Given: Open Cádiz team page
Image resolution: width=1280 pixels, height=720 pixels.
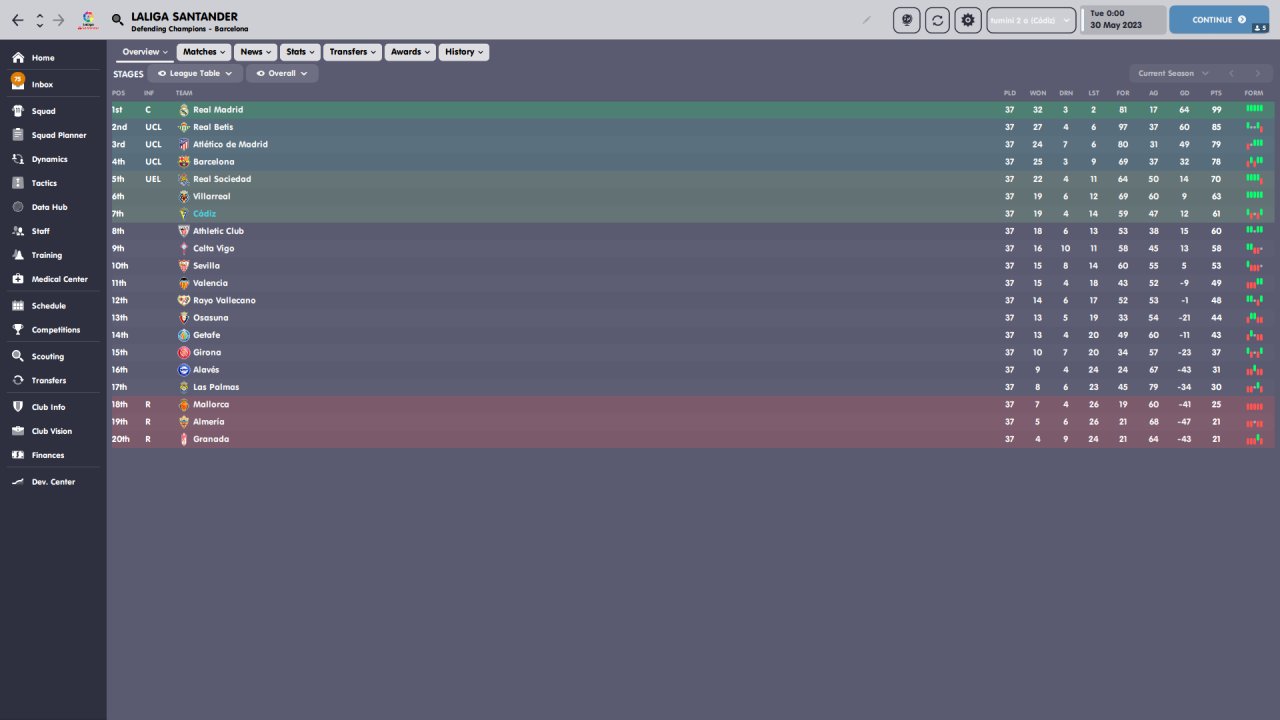Looking at the screenshot, I should [204, 214].
